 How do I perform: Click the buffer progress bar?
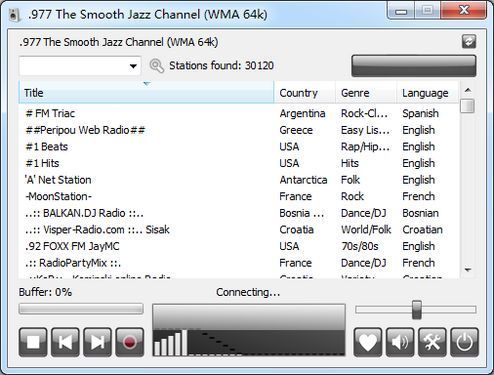point(81,309)
